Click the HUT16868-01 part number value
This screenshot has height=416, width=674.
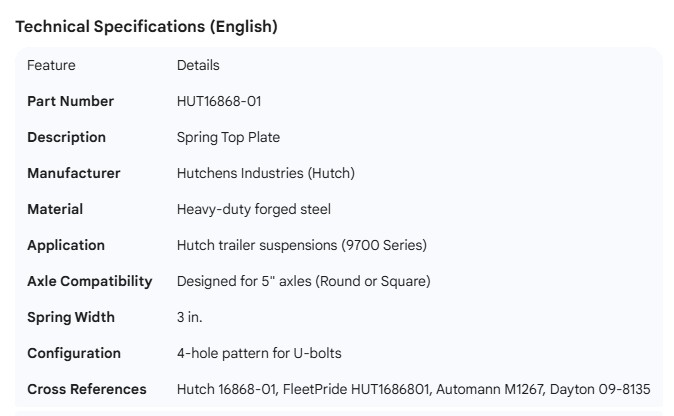pyautogui.click(x=219, y=101)
